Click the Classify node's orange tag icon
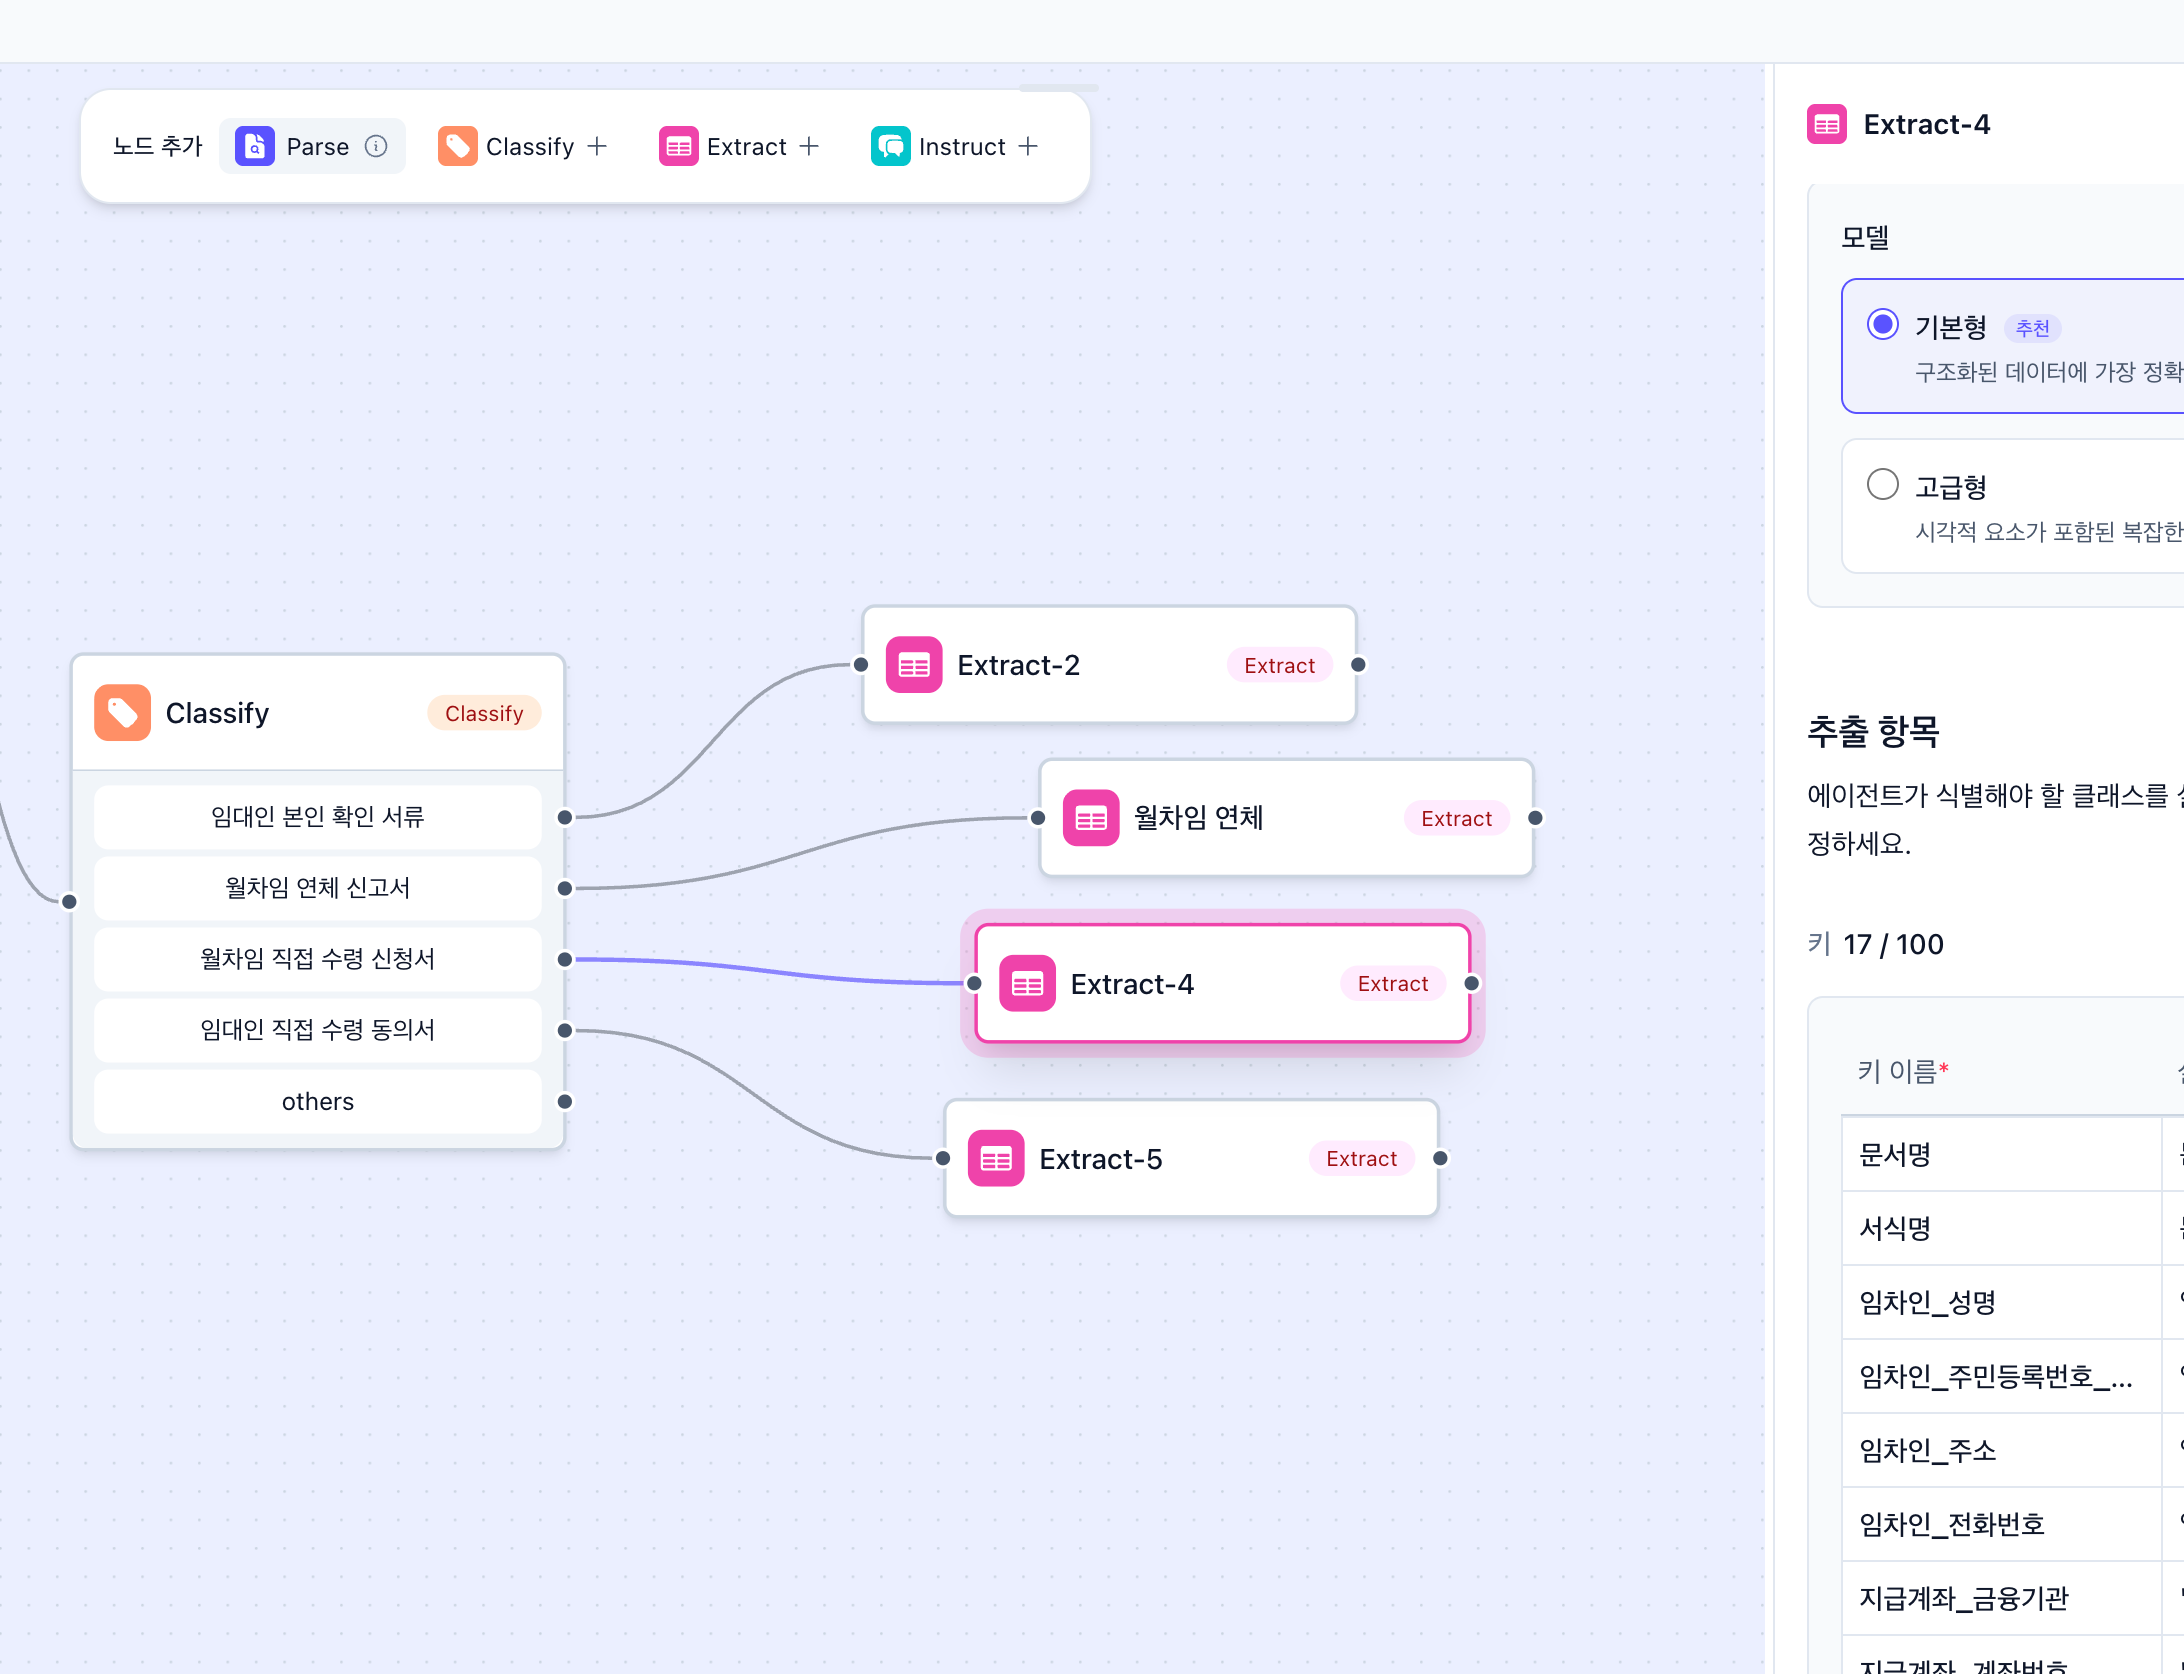This screenshot has height=1674, width=2184. click(x=122, y=713)
